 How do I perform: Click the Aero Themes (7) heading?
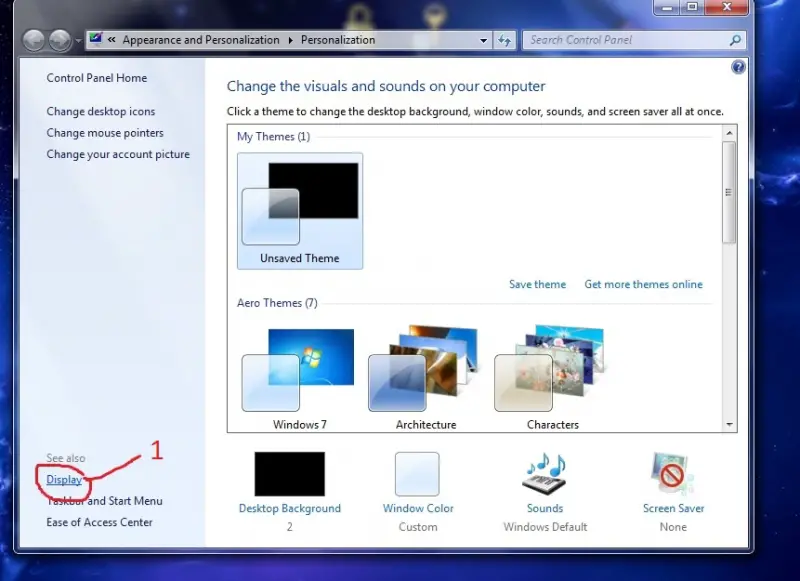coord(277,303)
